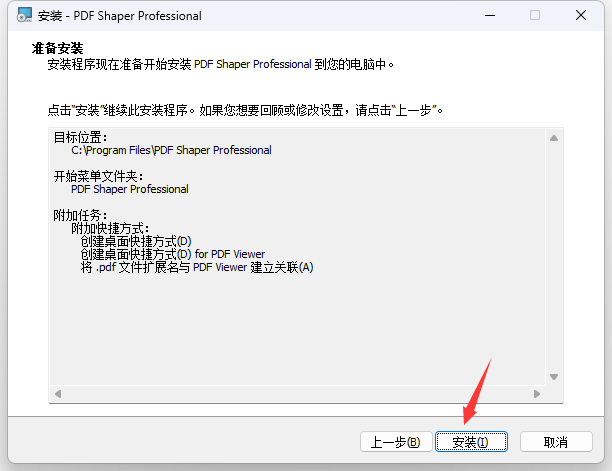This screenshot has height=471, width=612.
Task: Click the 目标位置 label in summary
Action: click(80, 137)
